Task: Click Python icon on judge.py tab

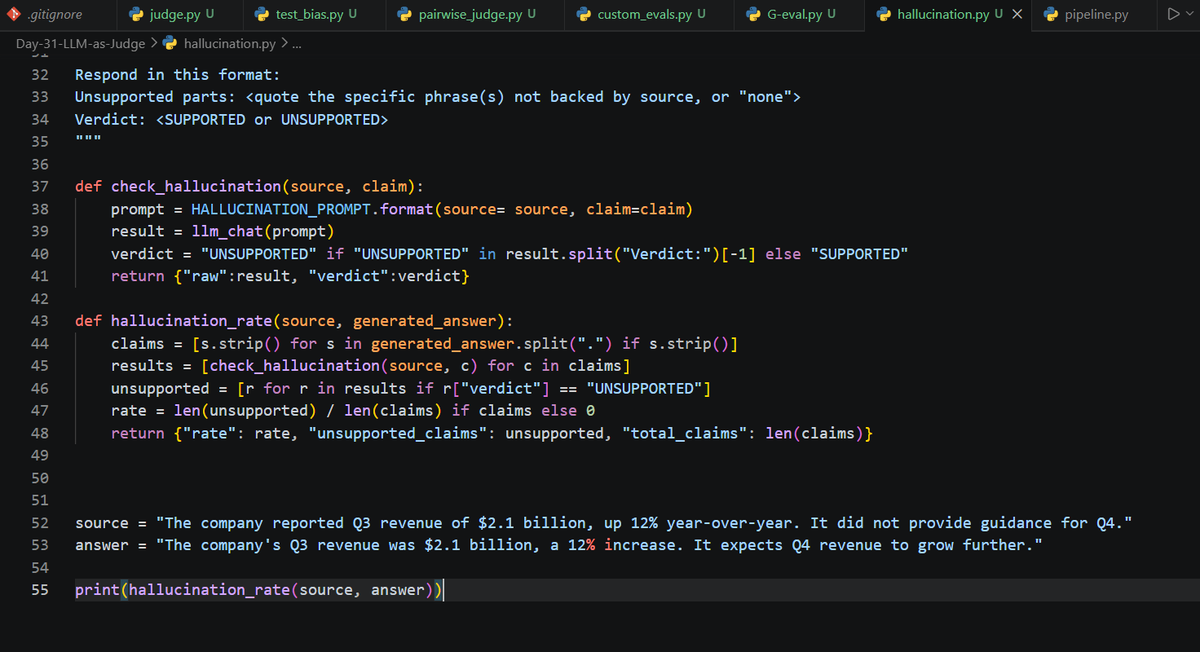Action: 136,15
